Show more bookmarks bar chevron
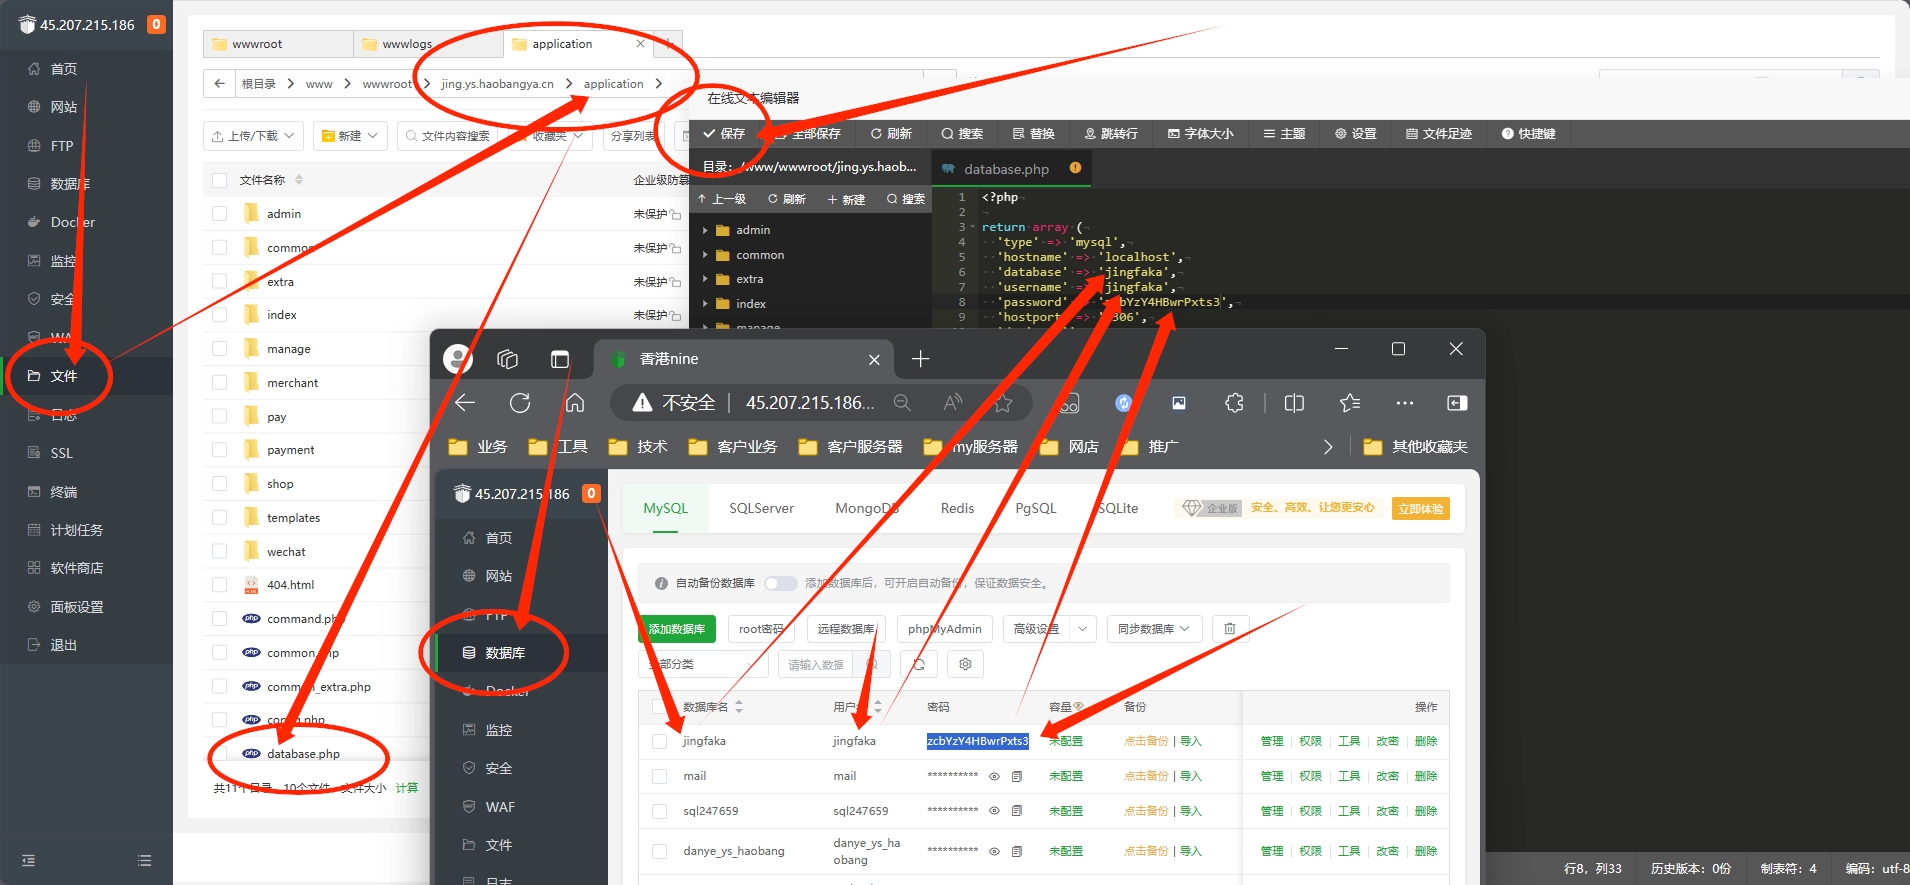The image size is (1910, 885). [1328, 447]
